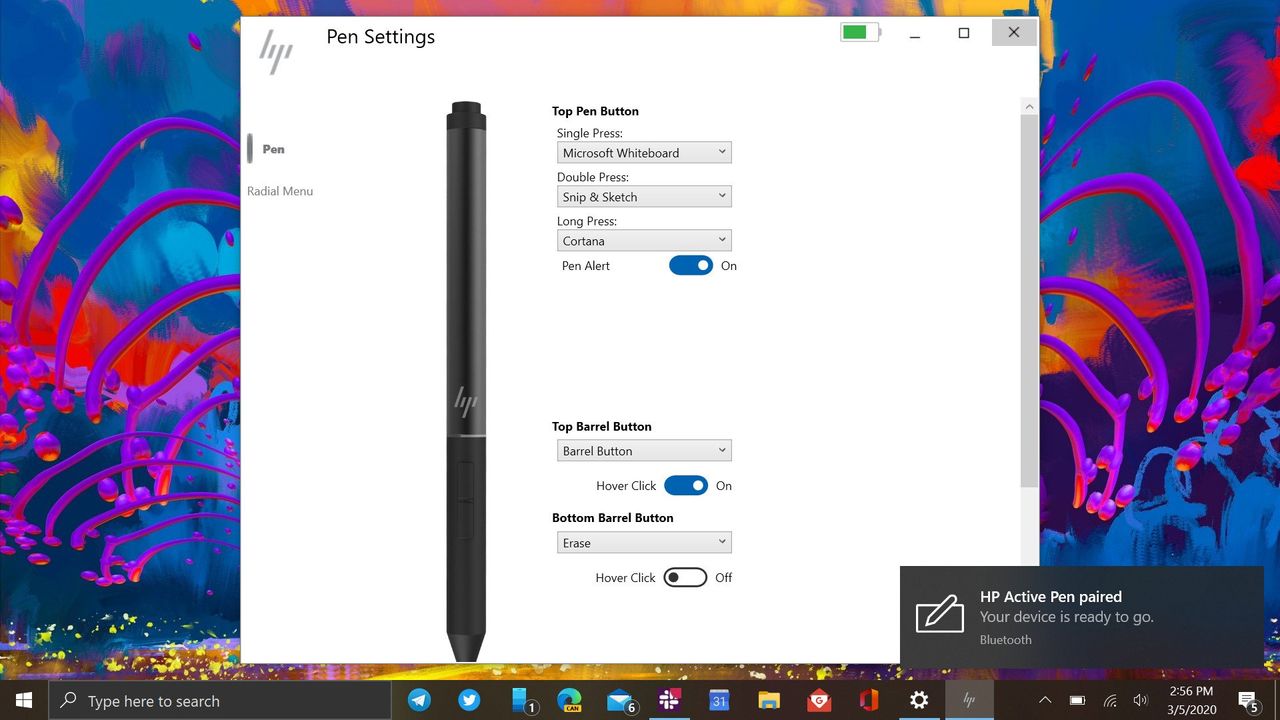Open the Gmail app in taskbar
Screen dimensions: 1280x720
[x=819, y=701]
